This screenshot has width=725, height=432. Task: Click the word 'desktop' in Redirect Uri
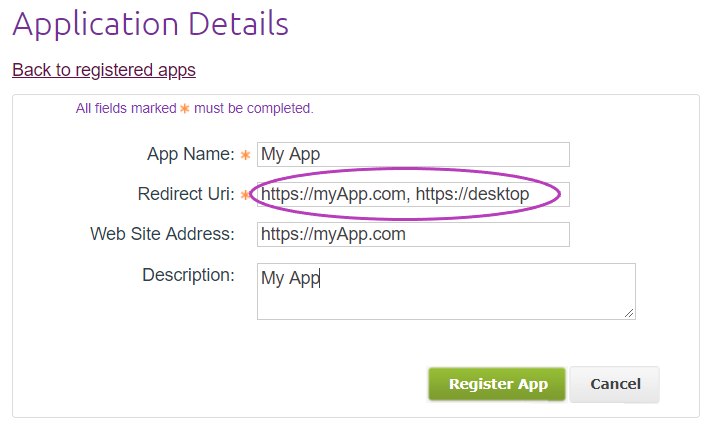point(498,194)
